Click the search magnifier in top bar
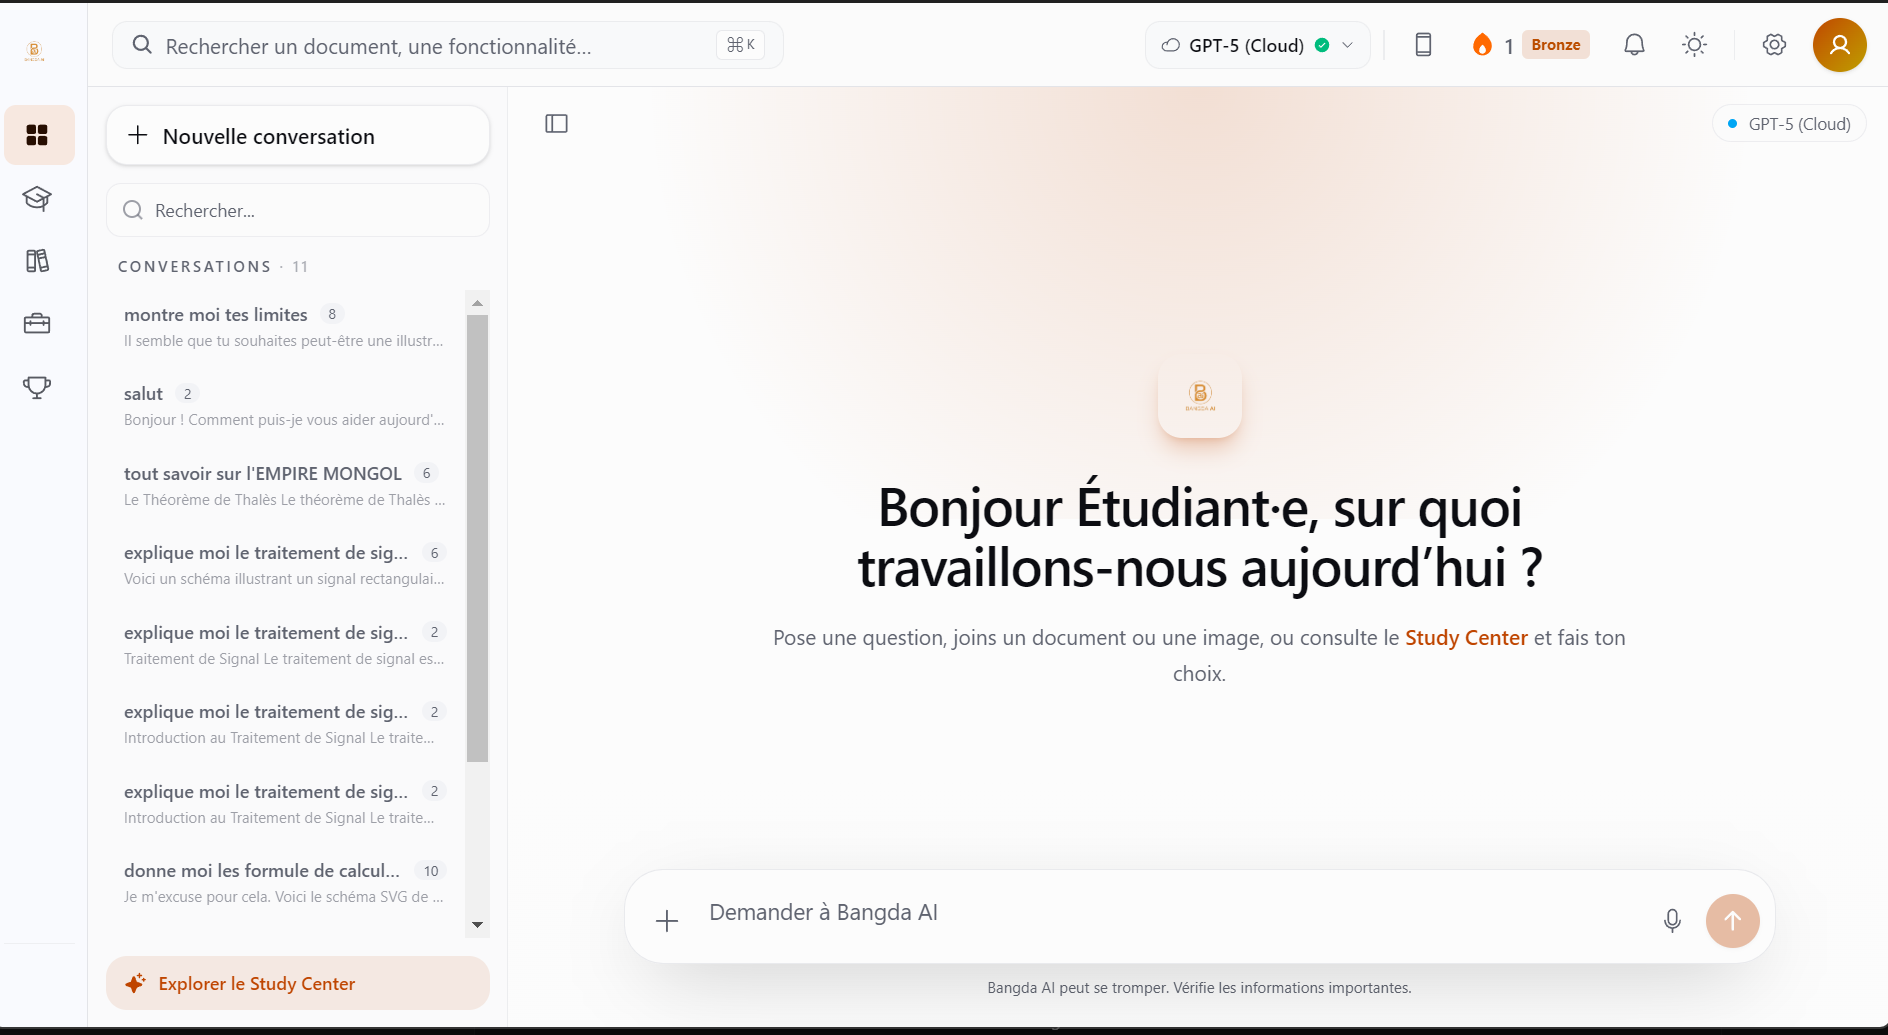The image size is (1888, 1035). tap(142, 45)
